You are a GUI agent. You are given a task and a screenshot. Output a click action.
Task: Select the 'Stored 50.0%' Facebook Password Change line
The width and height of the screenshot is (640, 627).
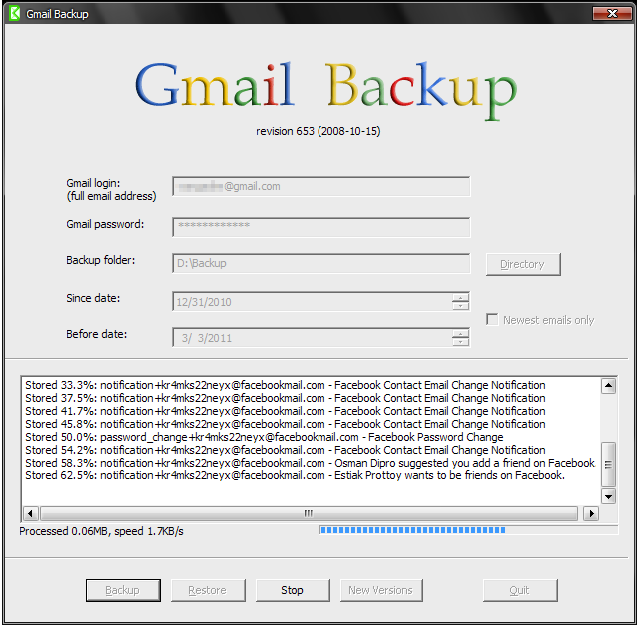pyautogui.click(x=264, y=438)
